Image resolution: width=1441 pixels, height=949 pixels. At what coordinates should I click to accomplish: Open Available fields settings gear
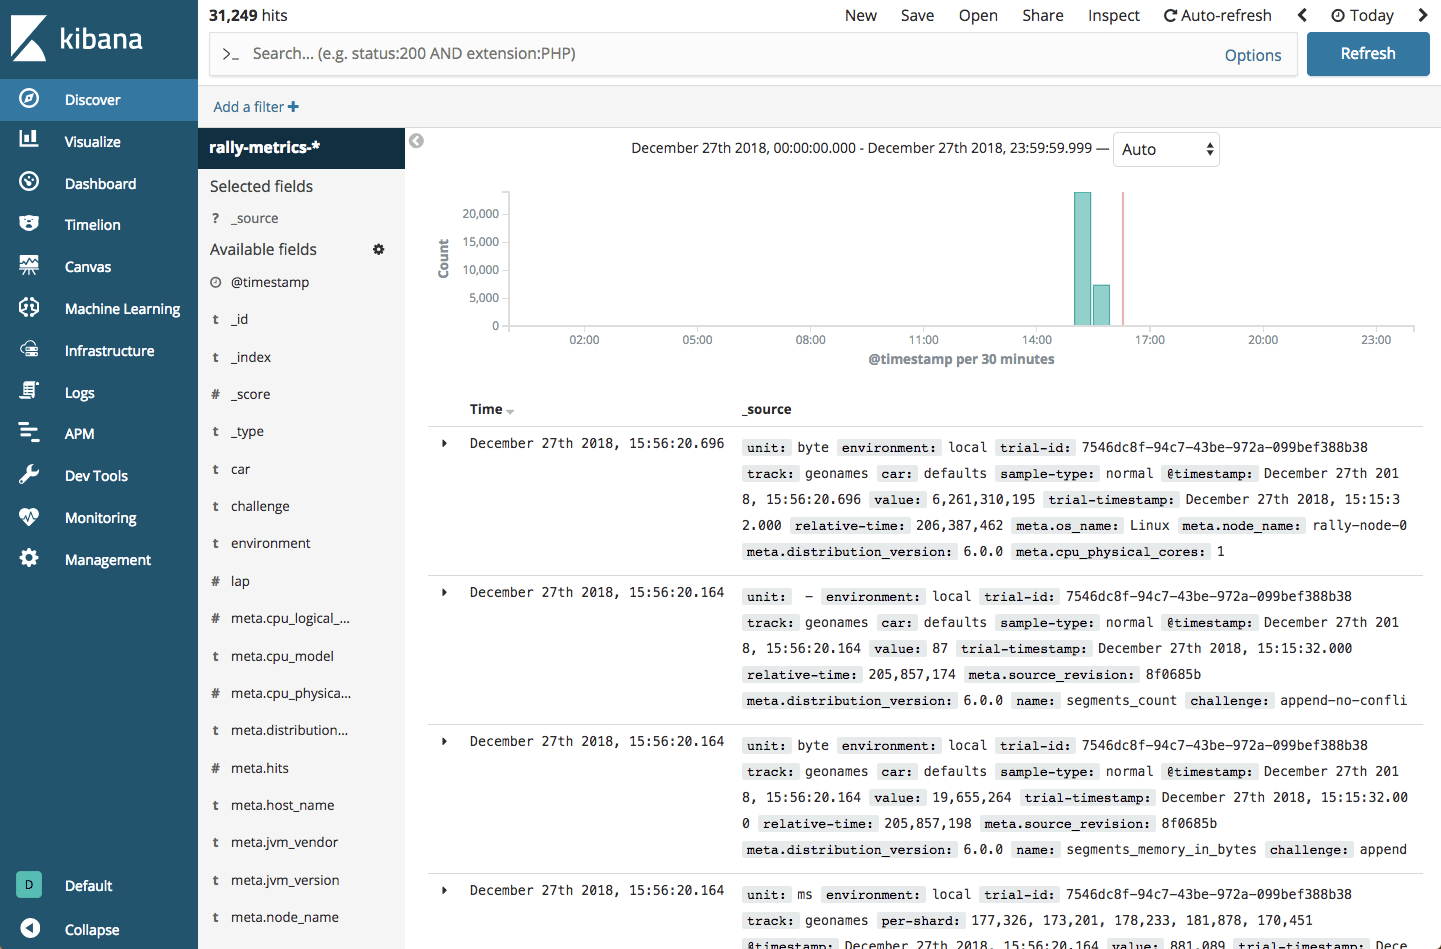tap(379, 249)
